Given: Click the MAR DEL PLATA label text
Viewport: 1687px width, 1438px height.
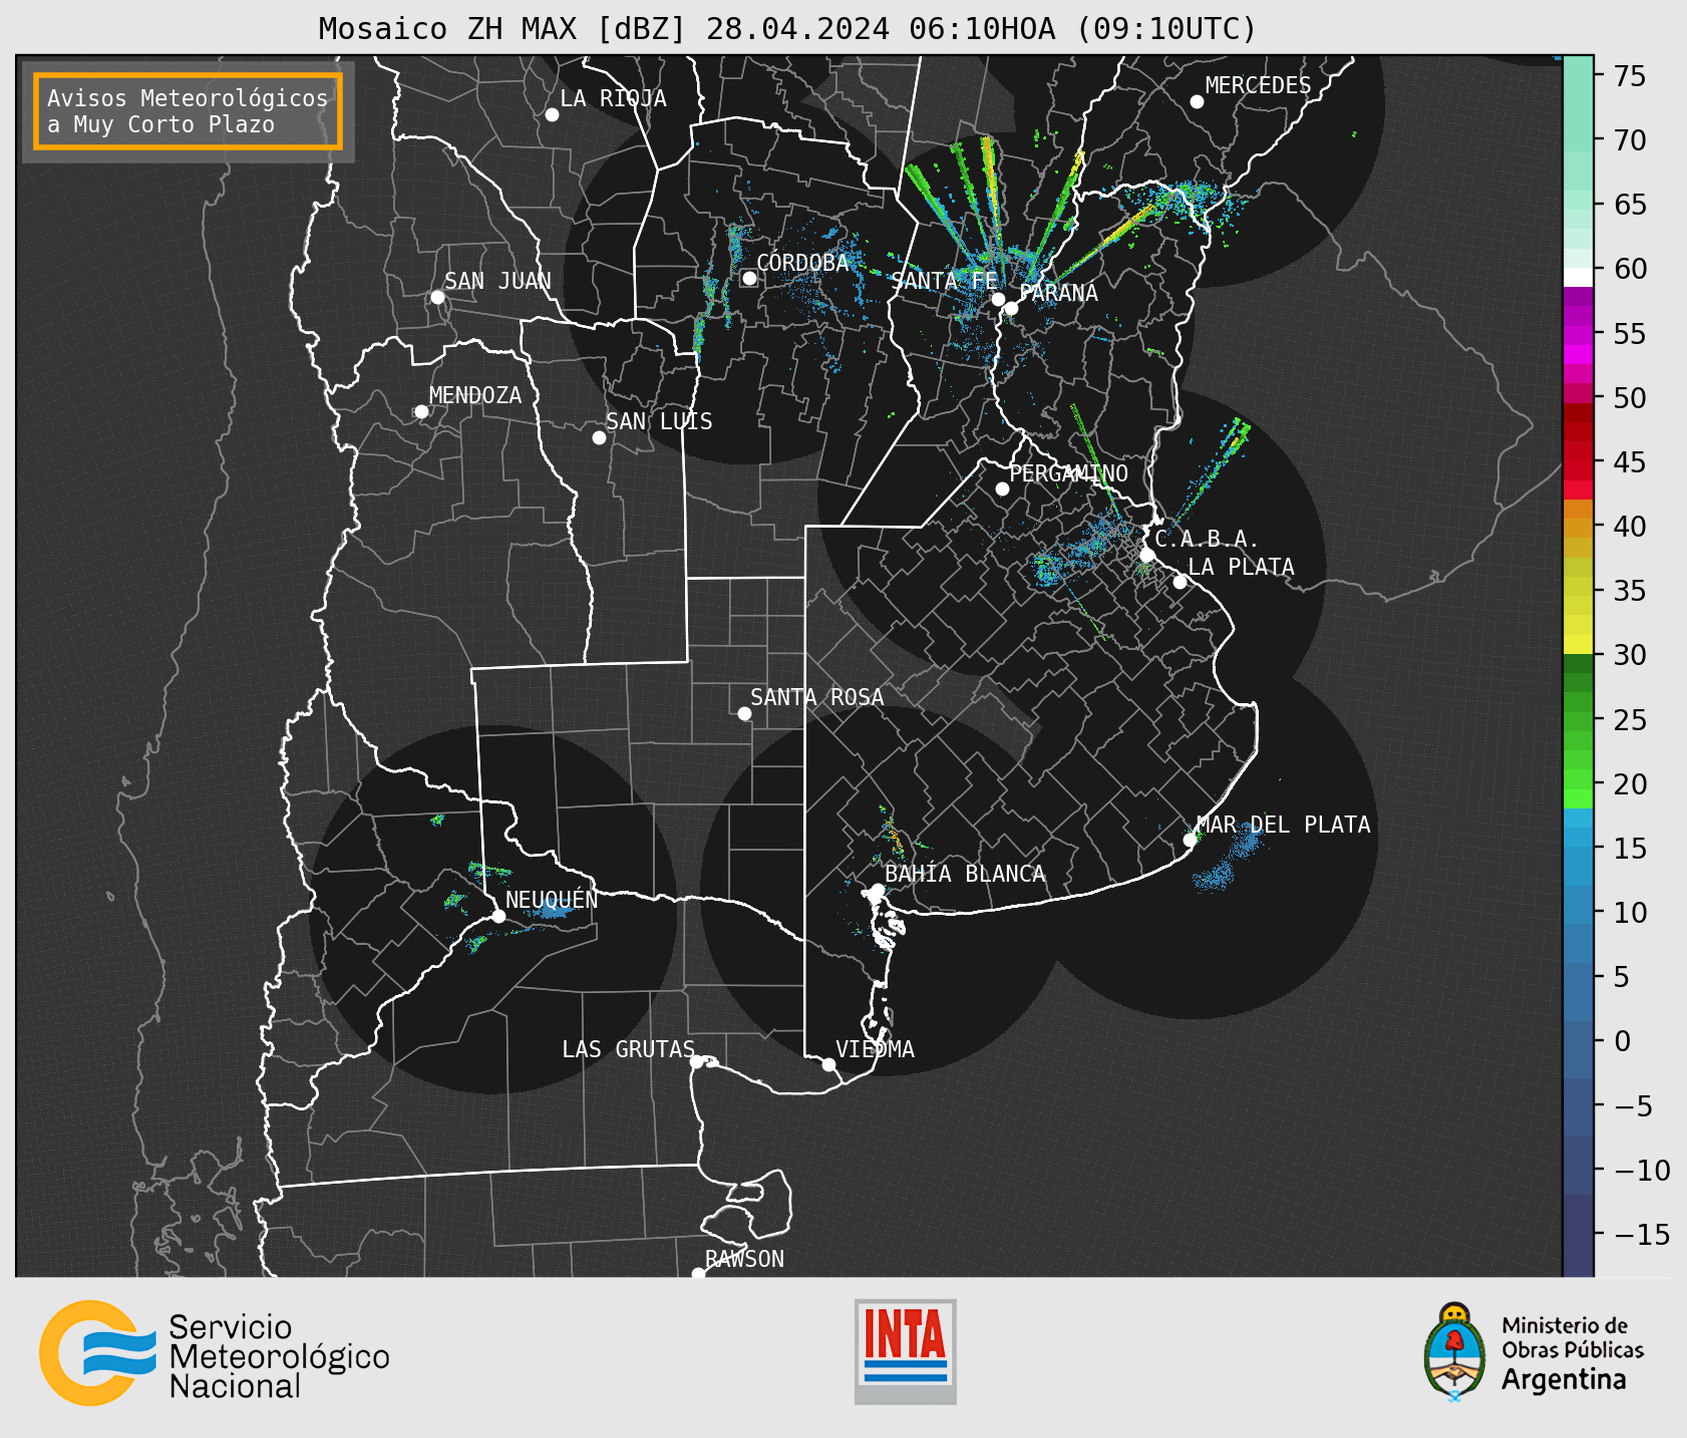Looking at the screenshot, I should [x=1283, y=824].
